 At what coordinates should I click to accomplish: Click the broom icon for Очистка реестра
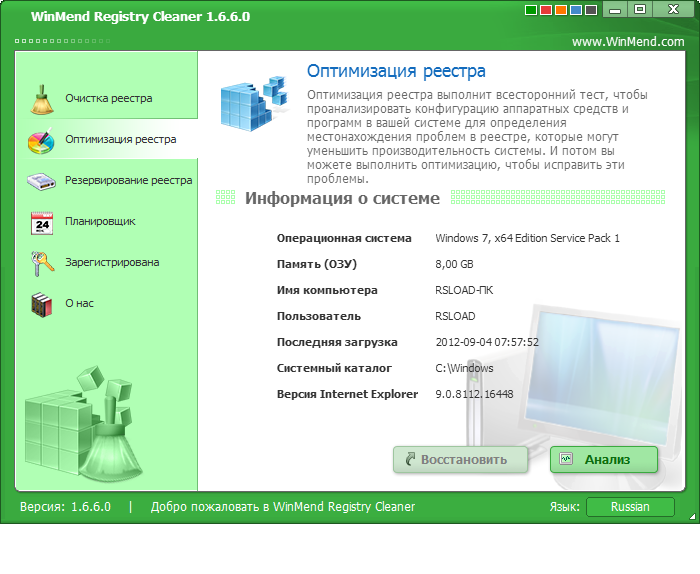pyautogui.click(x=42, y=99)
